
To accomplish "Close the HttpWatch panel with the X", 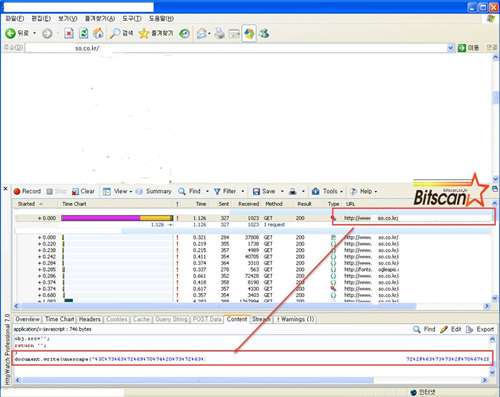I will pyautogui.click(x=5, y=189).
